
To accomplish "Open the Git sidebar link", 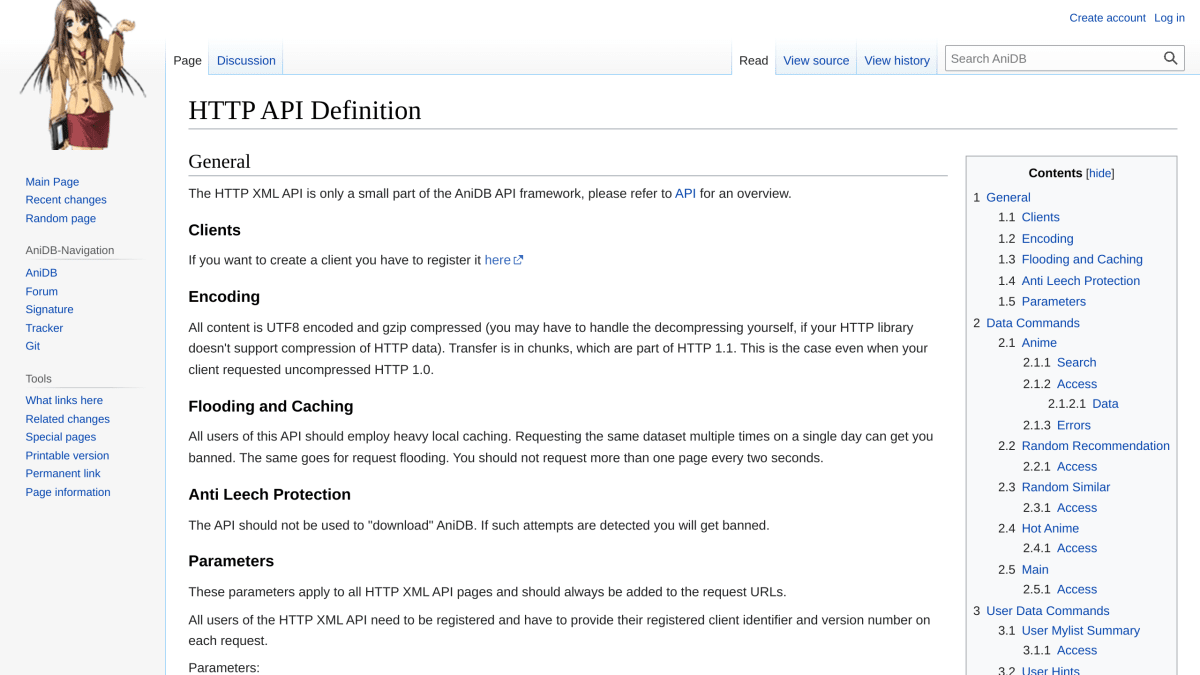I will pos(33,346).
